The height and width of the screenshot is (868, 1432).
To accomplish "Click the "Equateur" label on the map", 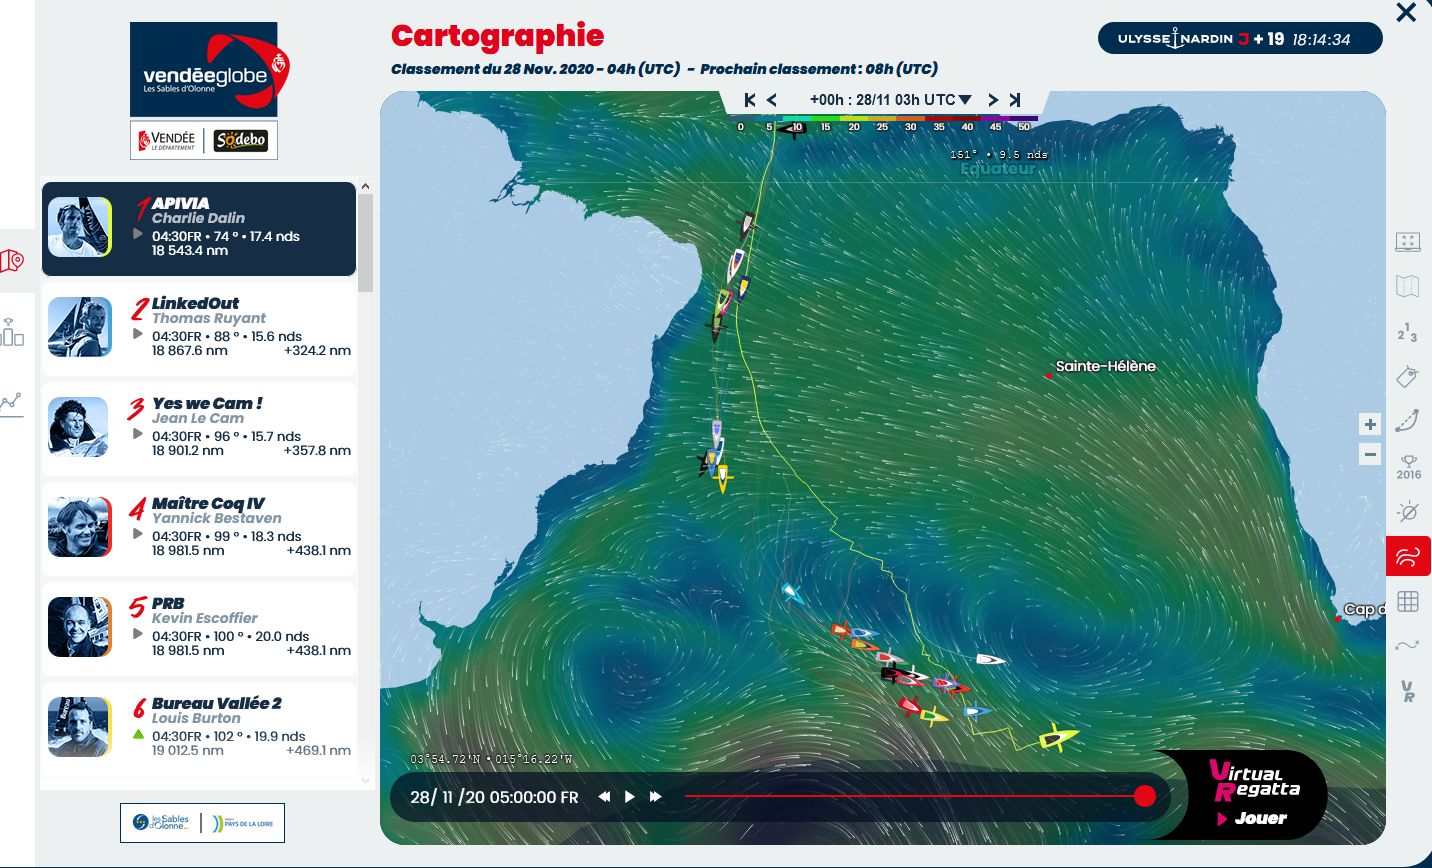I will (998, 169).
